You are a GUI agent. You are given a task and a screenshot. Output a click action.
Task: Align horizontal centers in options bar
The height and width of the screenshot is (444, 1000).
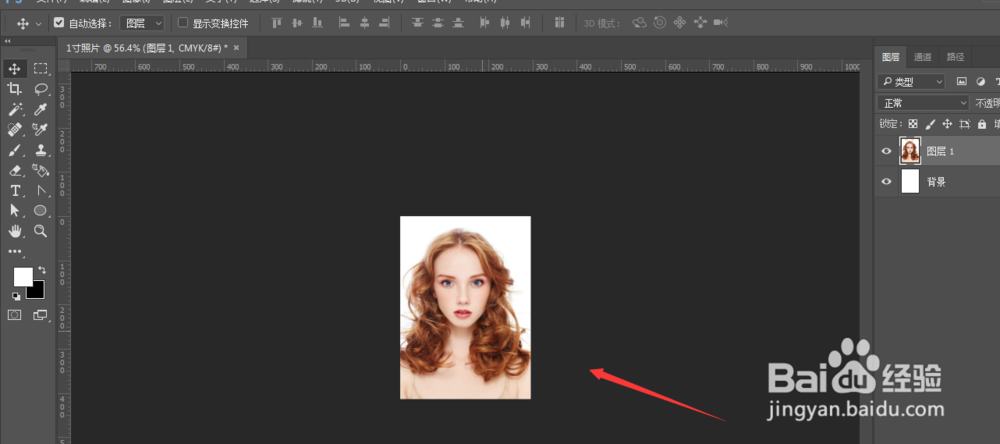click(x=364, y=23)
